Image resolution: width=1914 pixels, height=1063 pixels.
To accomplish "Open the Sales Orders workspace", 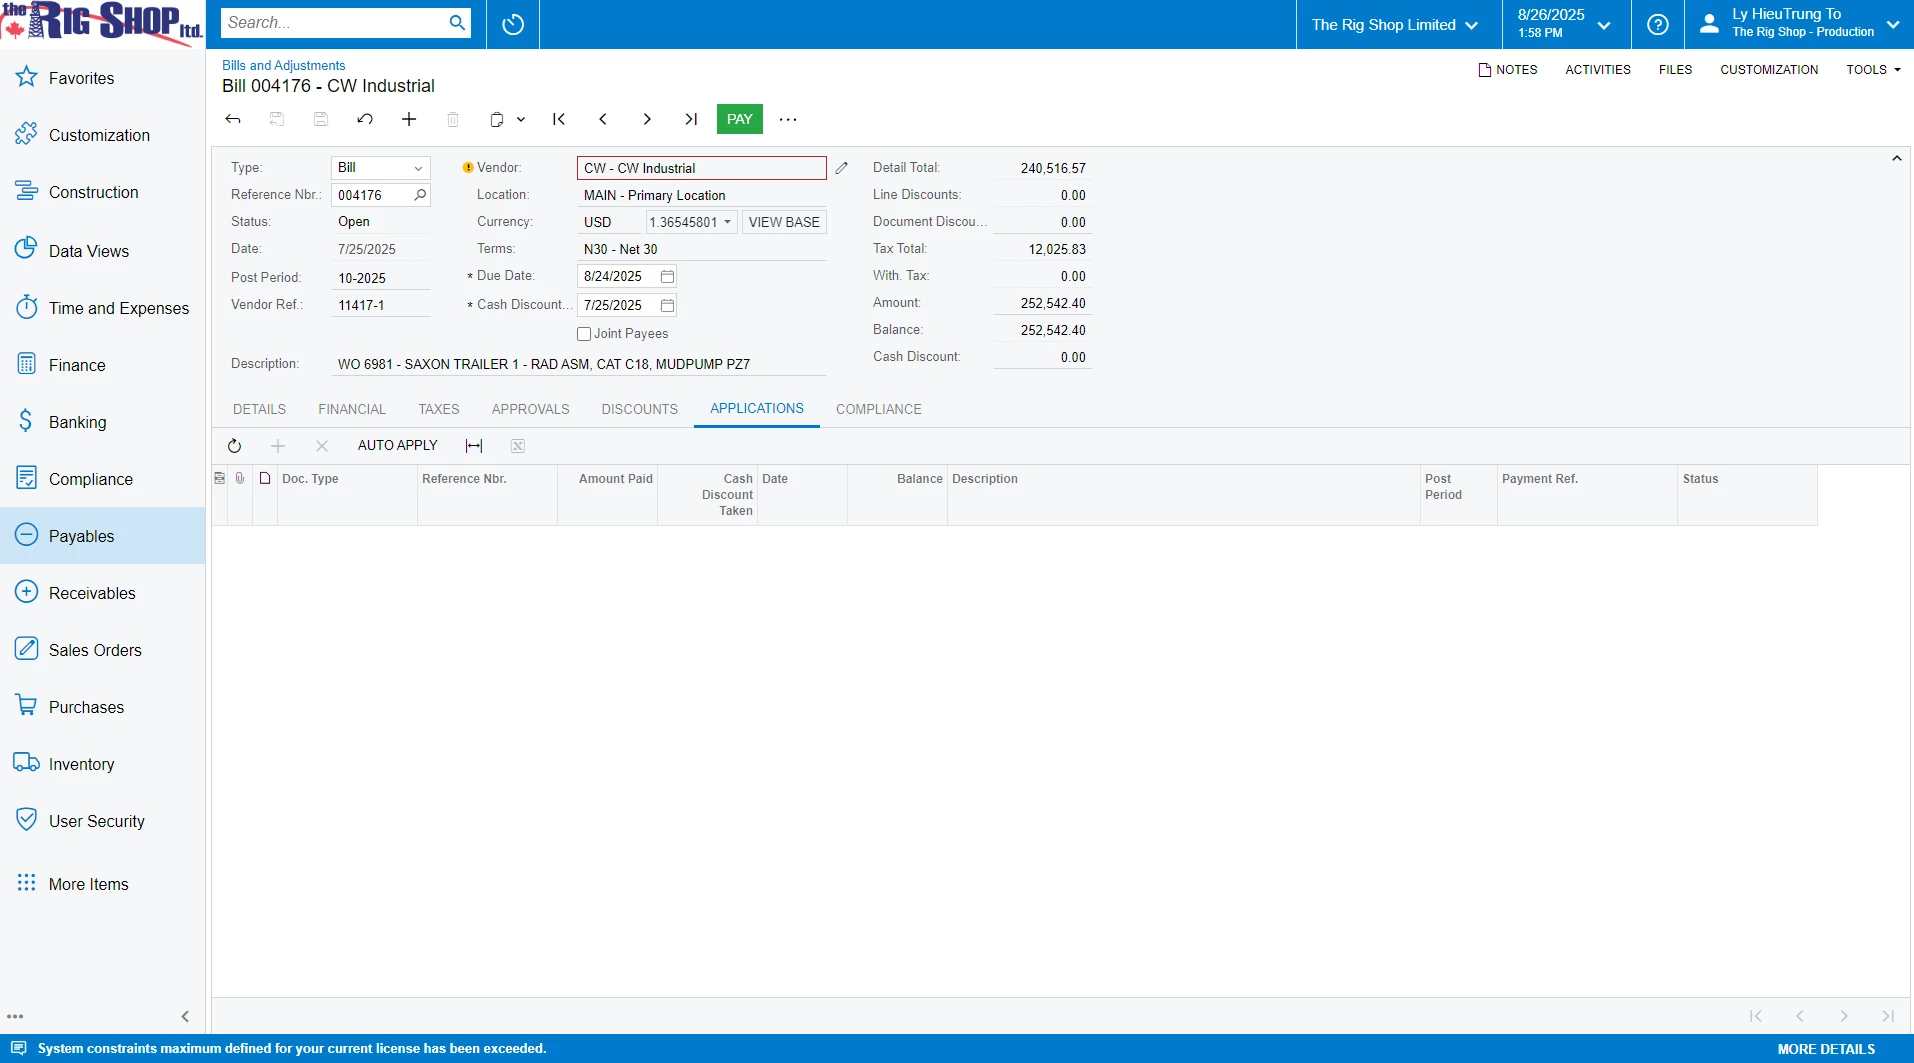I will coord(102,650).
